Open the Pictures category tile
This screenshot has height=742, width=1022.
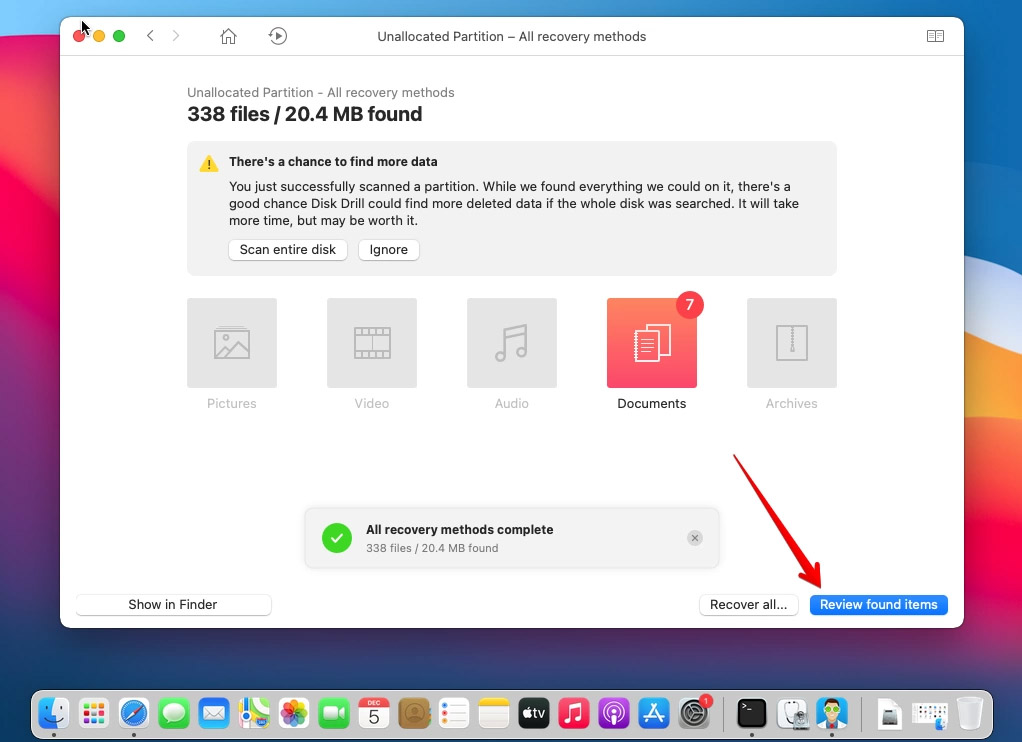coord(232,343)
